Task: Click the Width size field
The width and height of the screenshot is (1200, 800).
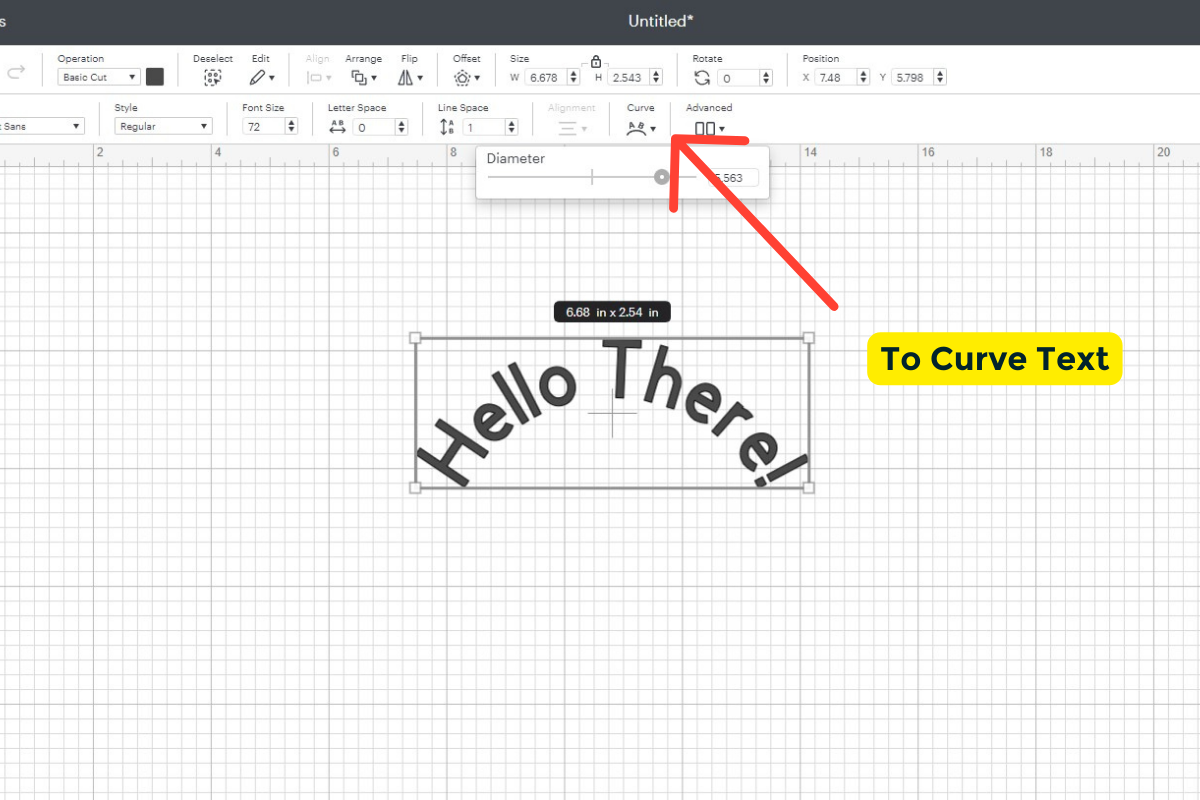Action: pos(545,77)
